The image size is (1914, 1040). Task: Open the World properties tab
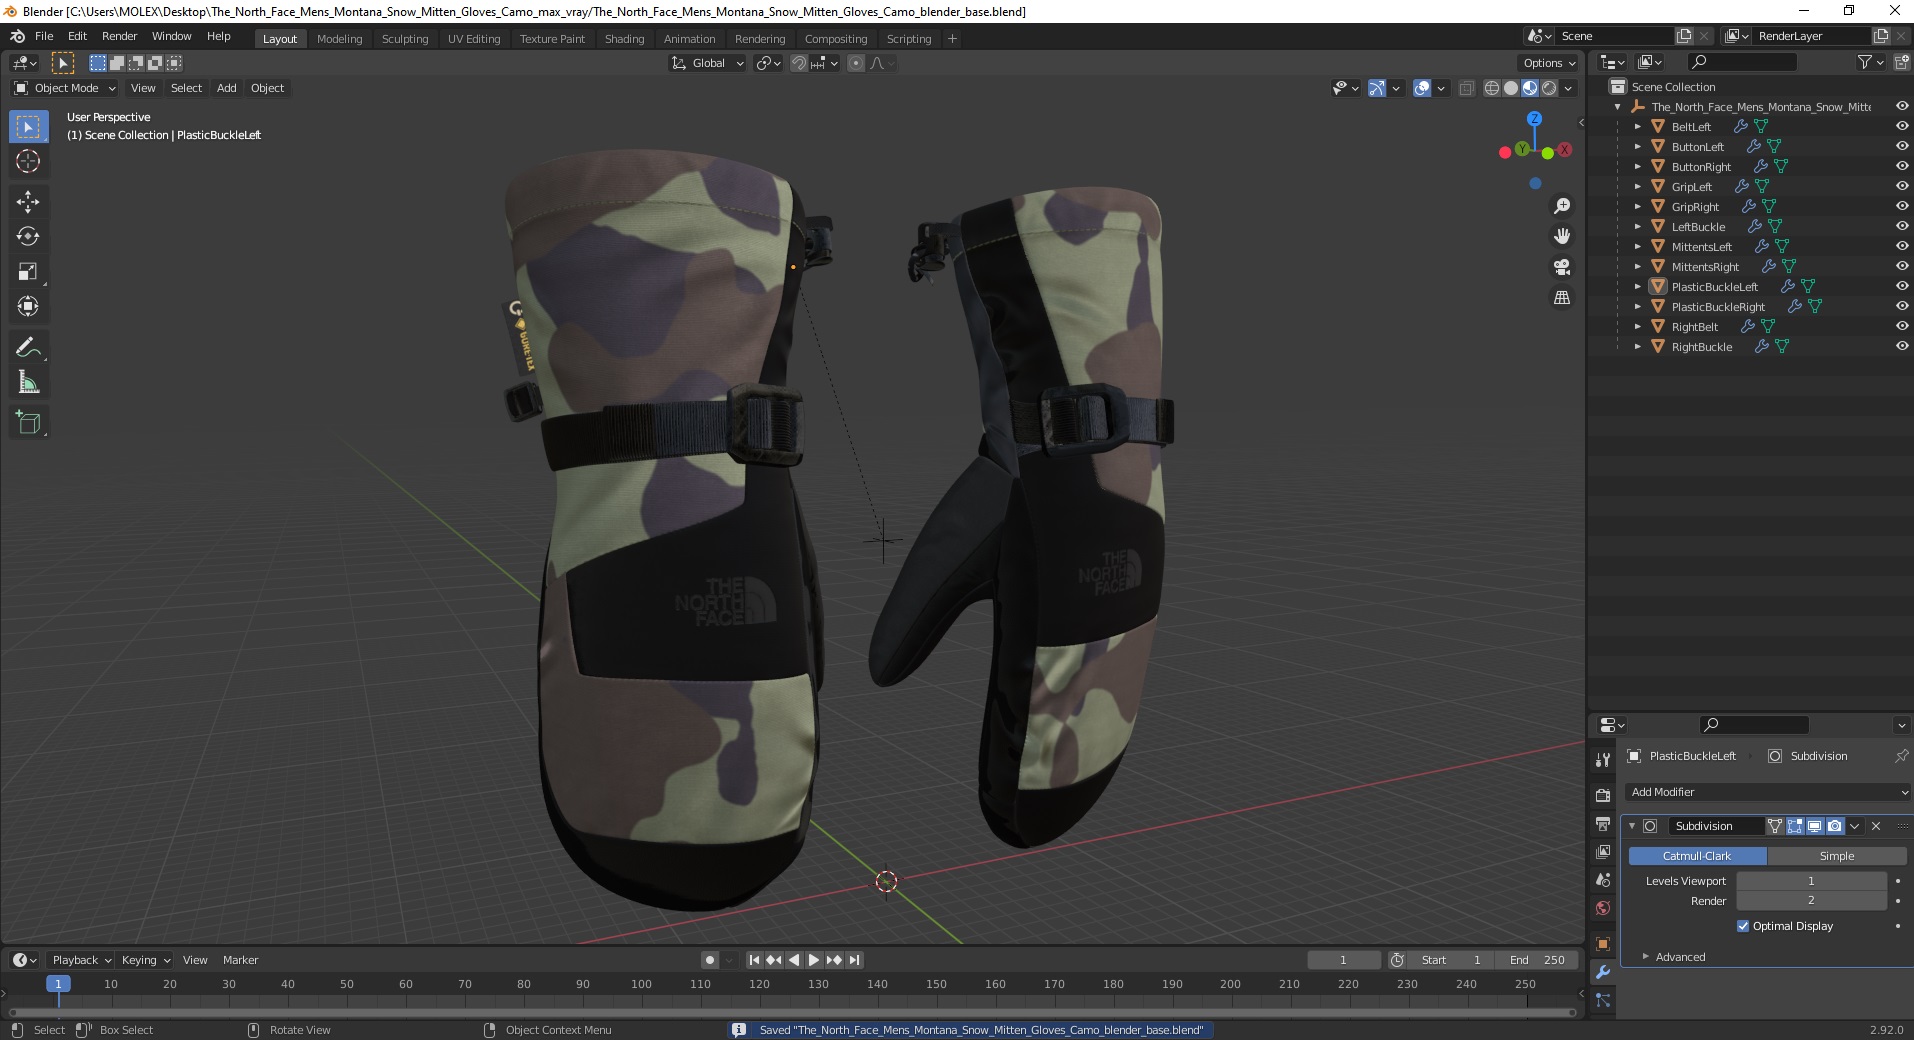coord(1603,908)
